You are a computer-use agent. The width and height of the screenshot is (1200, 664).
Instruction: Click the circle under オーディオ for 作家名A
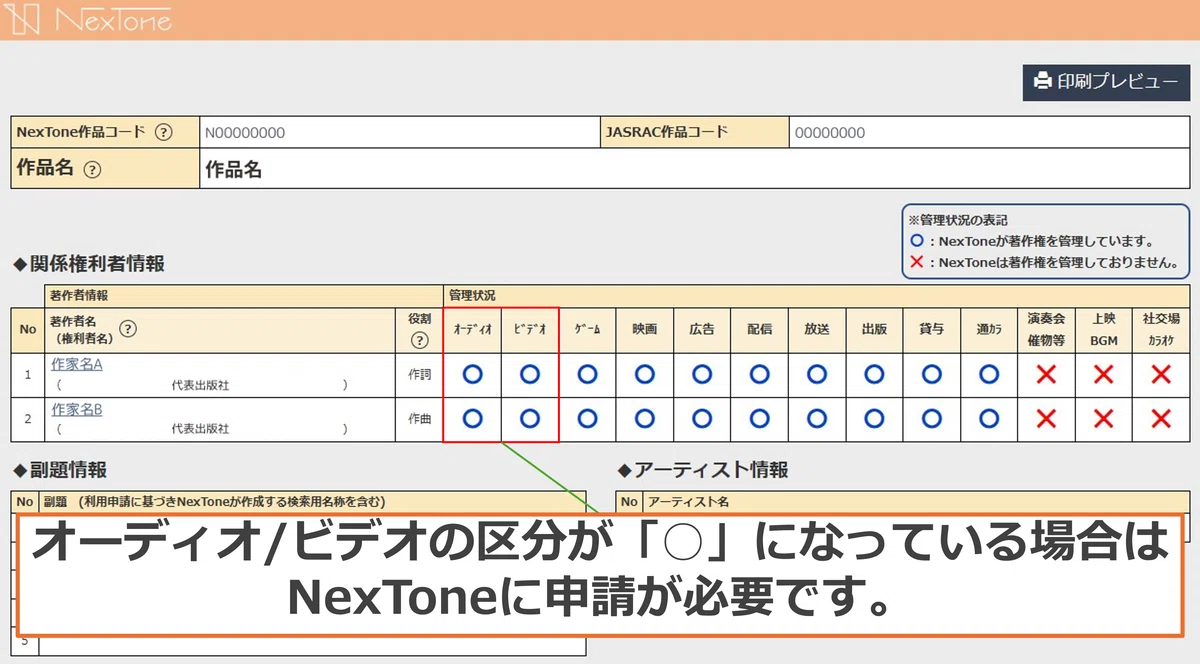pos(473,375)
